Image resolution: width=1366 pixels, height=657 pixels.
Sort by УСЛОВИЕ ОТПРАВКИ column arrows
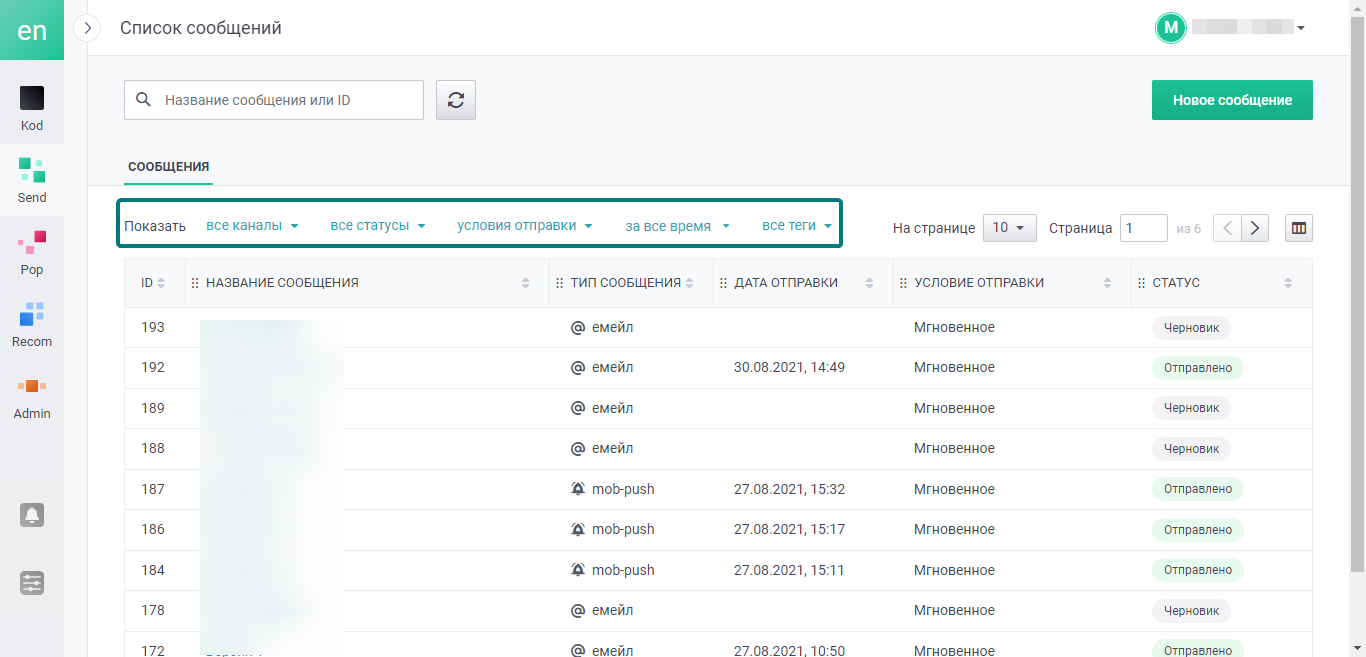[1107, 284]
